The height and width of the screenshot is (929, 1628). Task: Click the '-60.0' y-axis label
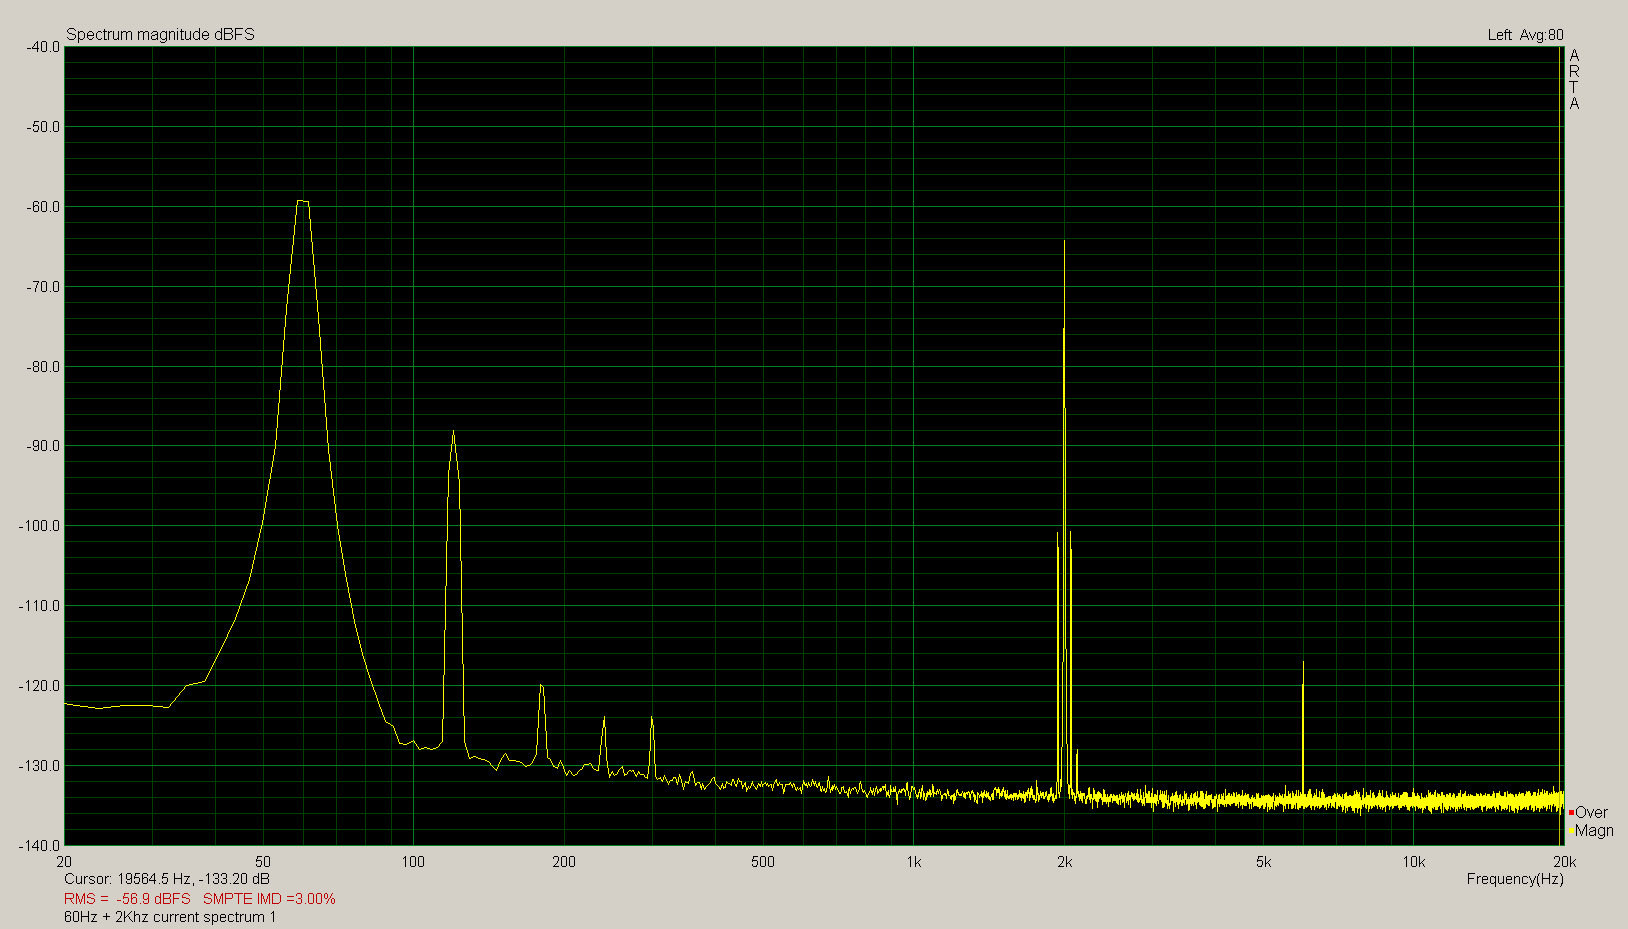[x=42, y=206]
